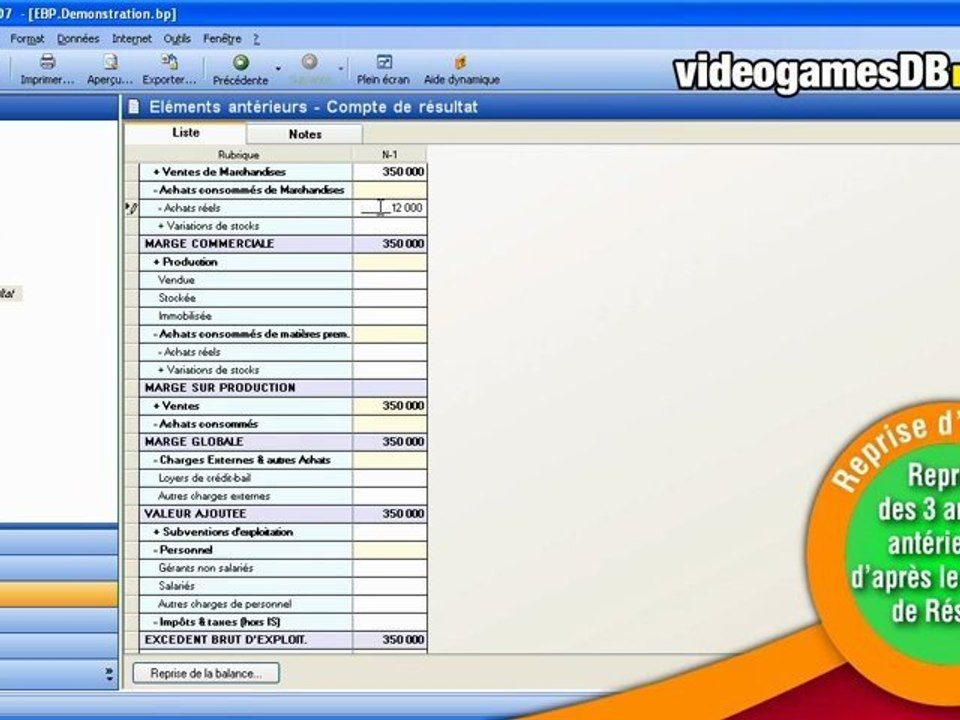960x720 pixels.
Task: Click the Reprise de la balance button
Action: pos(206,673)
